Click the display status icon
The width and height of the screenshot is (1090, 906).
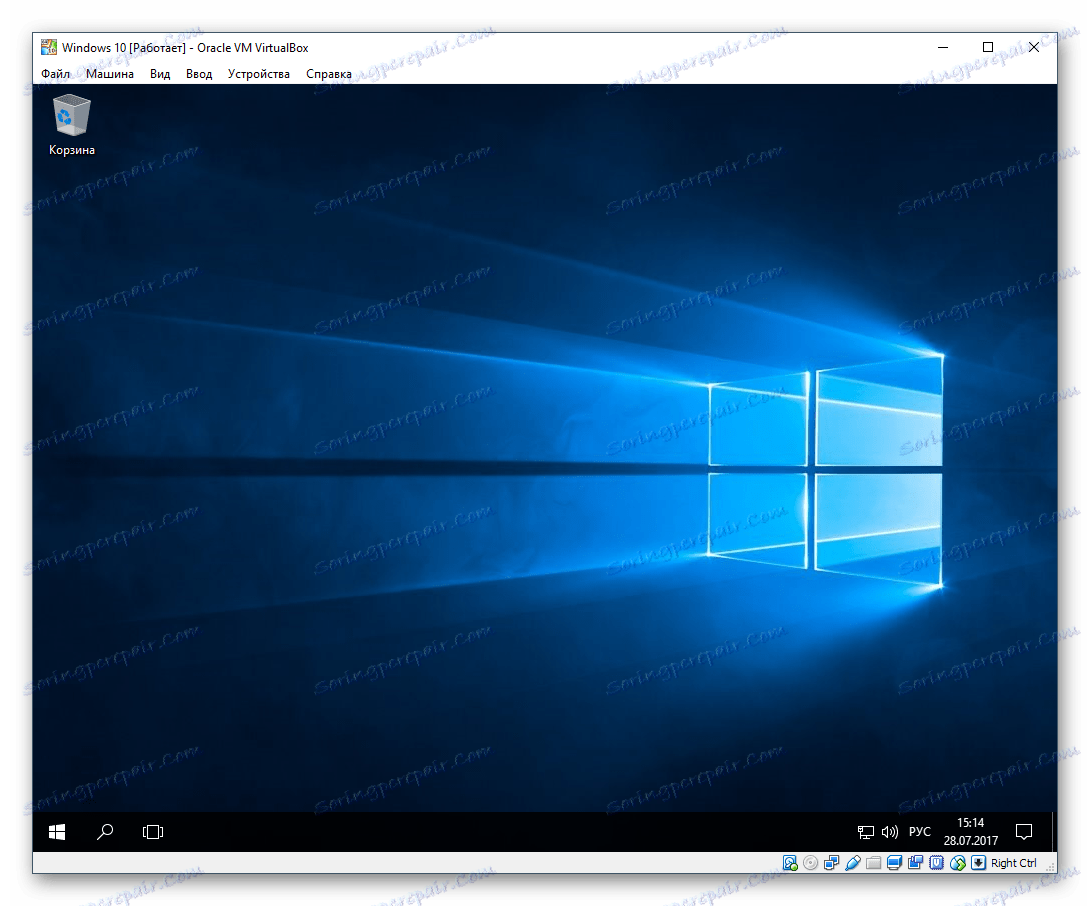click(895, 863)
